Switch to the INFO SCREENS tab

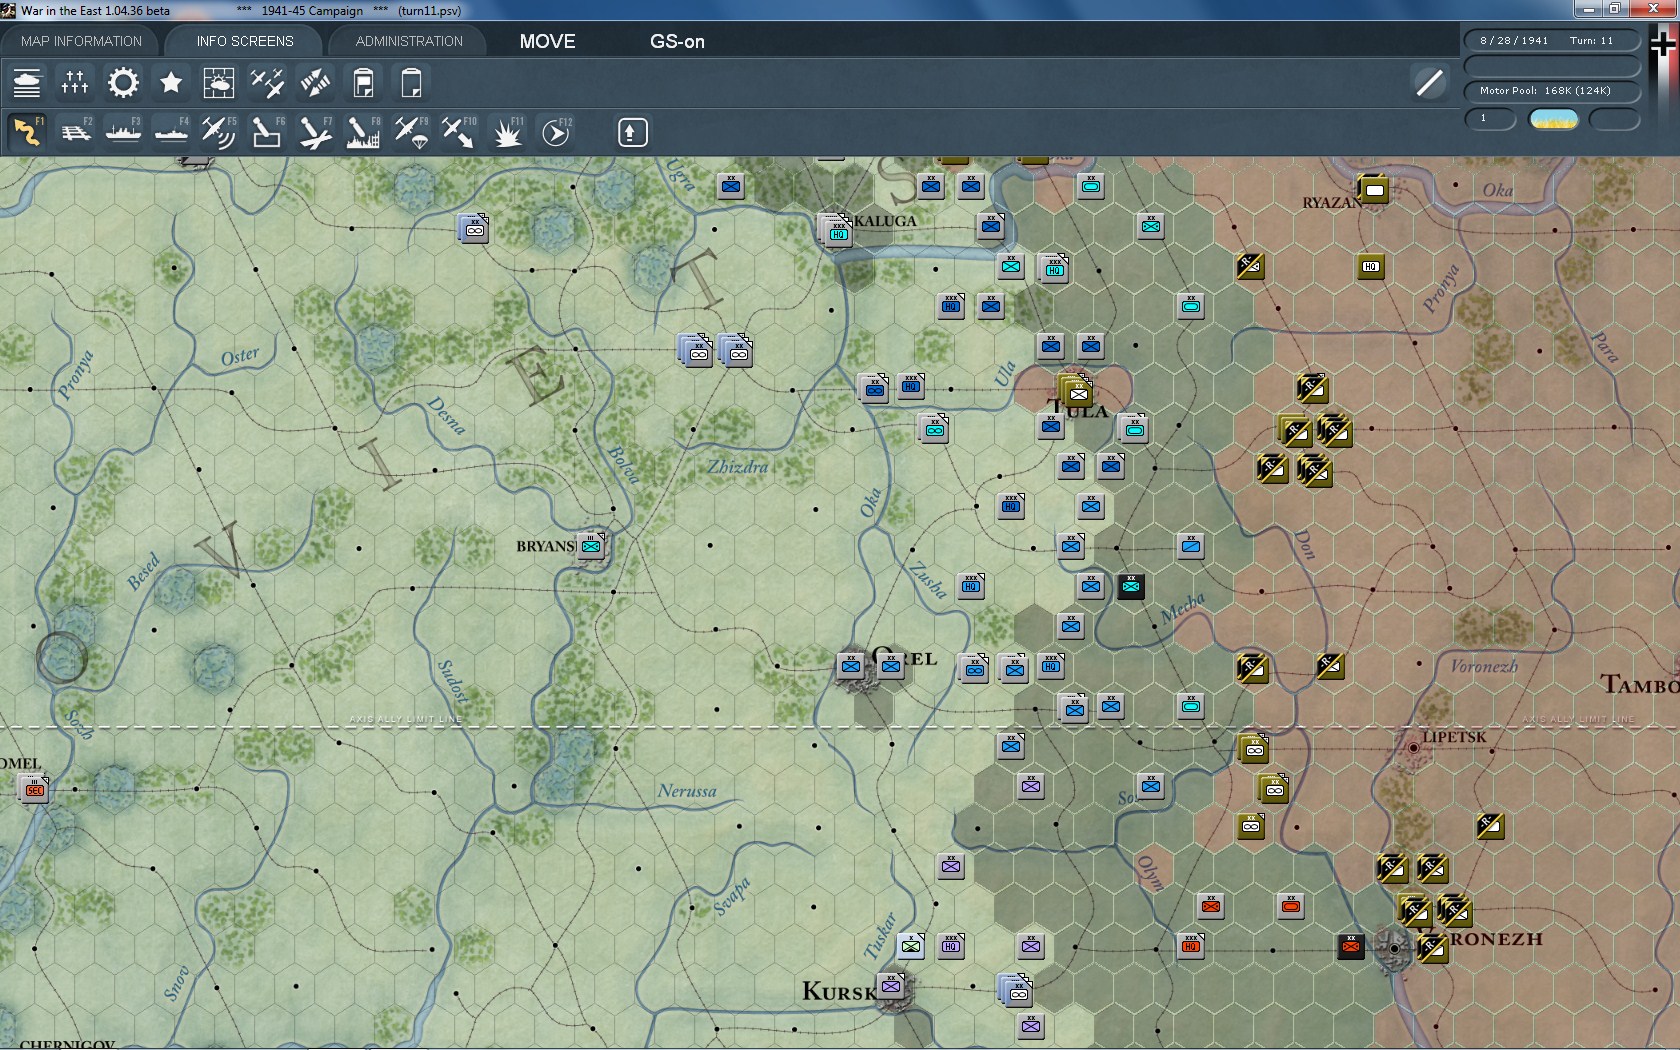(x=245, y=41)
